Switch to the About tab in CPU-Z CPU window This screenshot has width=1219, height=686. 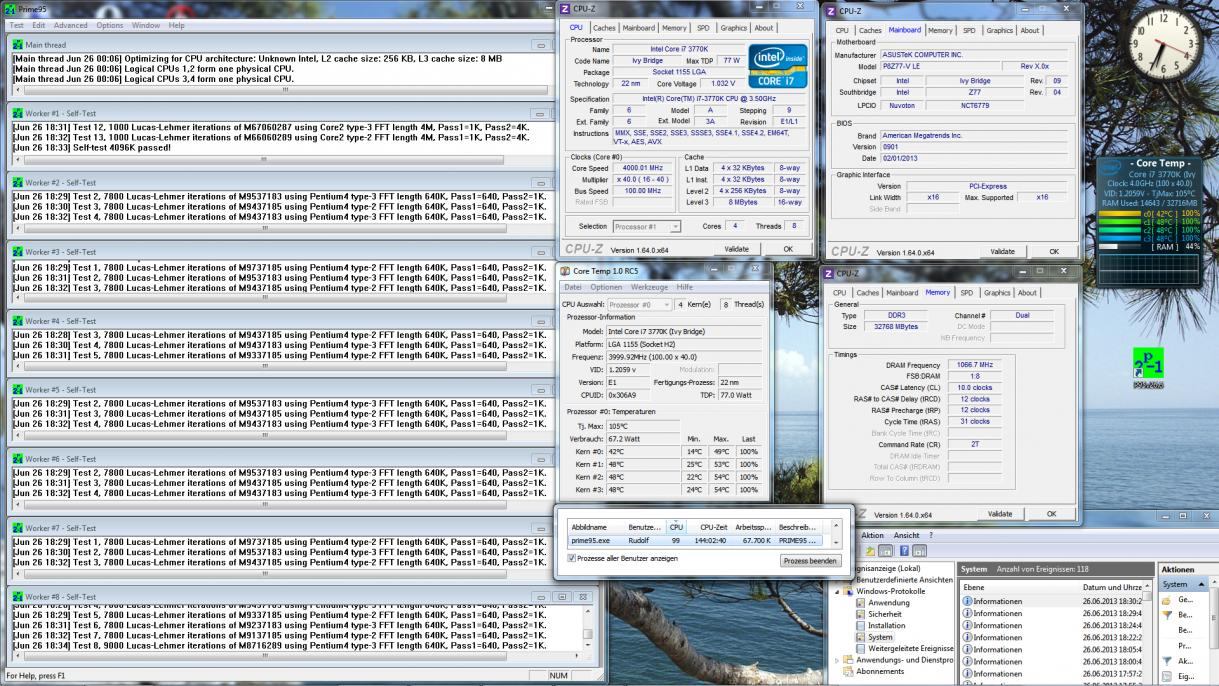764,28
